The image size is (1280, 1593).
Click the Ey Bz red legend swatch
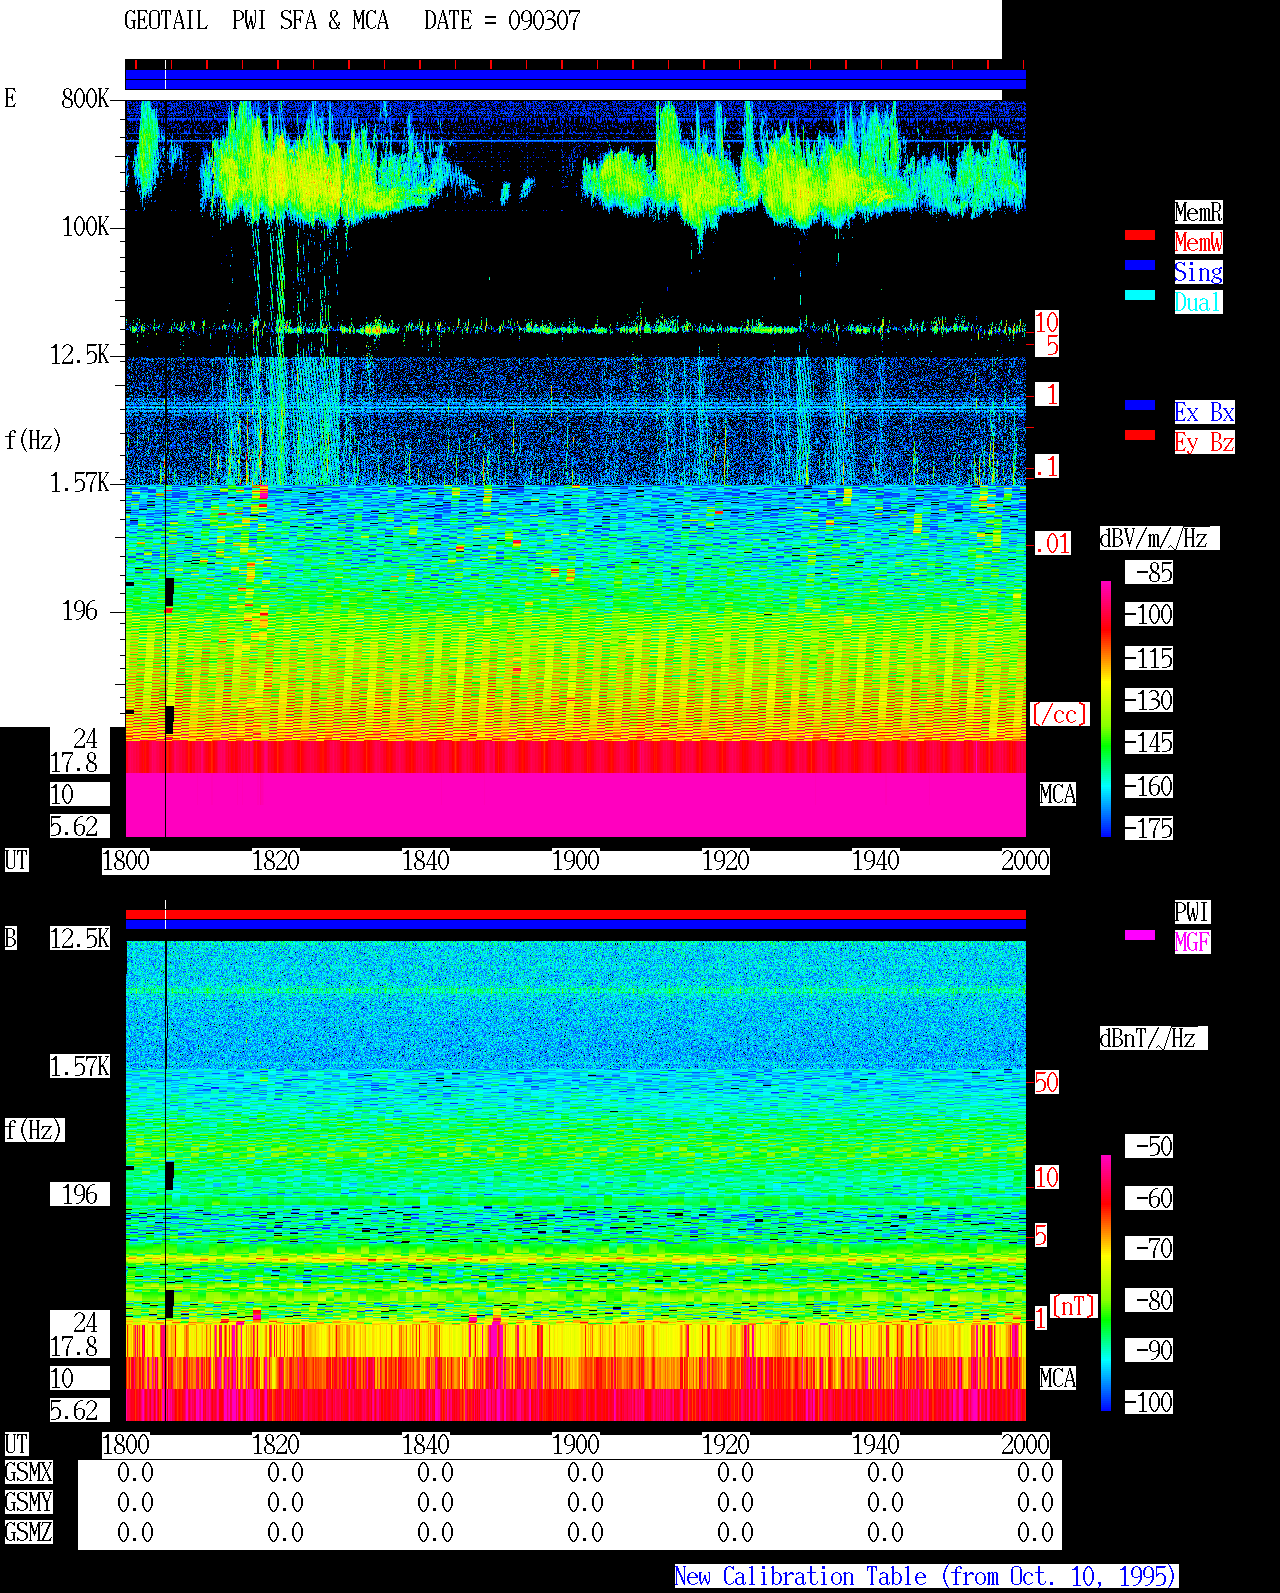coord(1140,435)
